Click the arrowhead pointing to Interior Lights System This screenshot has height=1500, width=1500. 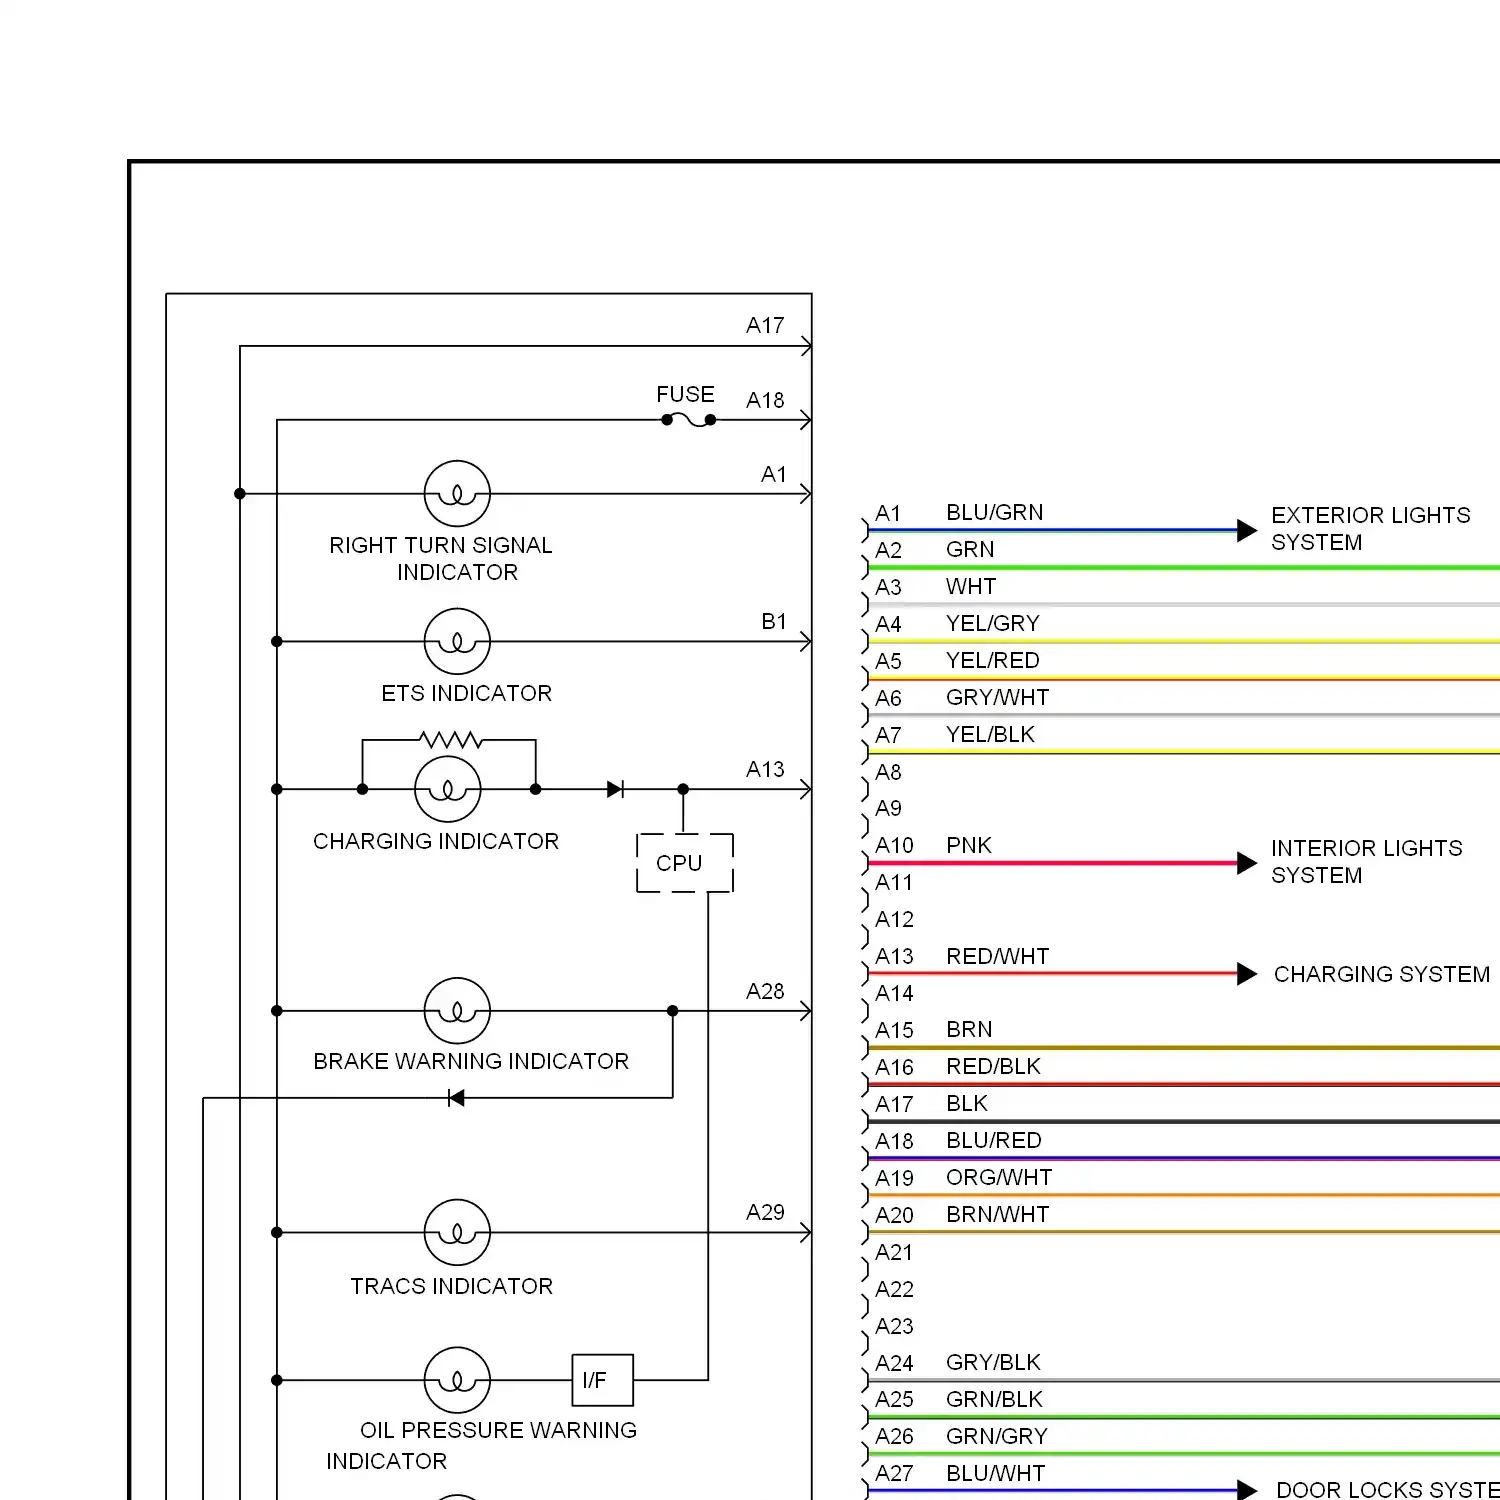point(1247,863)
